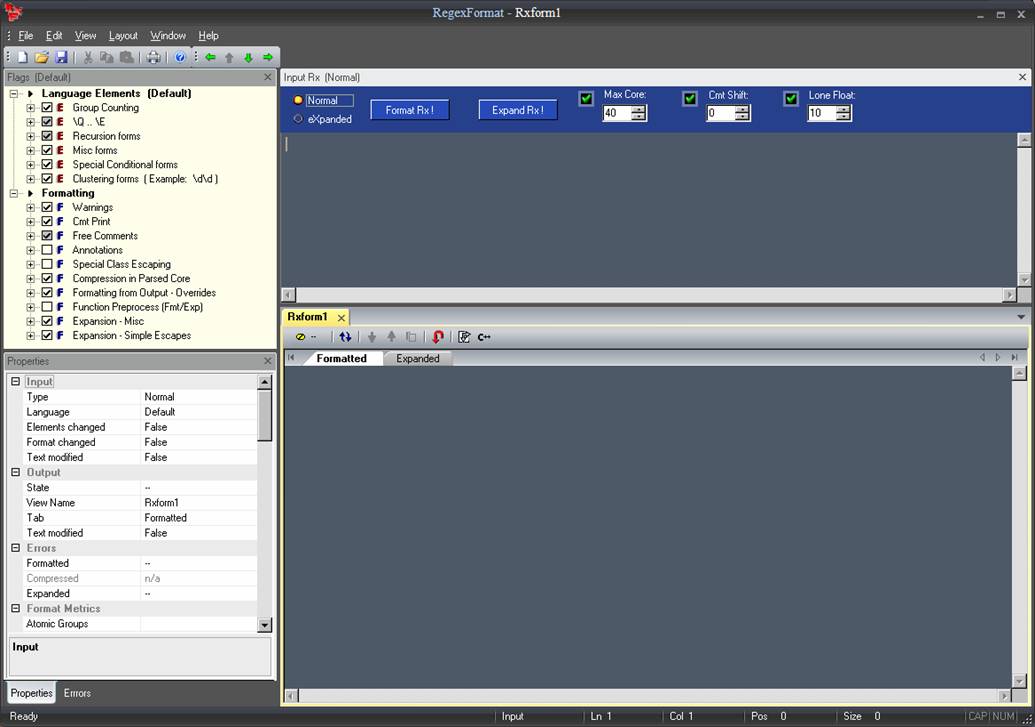Enable Function Preprocess (Fmt/Exp) checkbox
The width and height of the screenshot is (1035, 727).
click(47, 307)
